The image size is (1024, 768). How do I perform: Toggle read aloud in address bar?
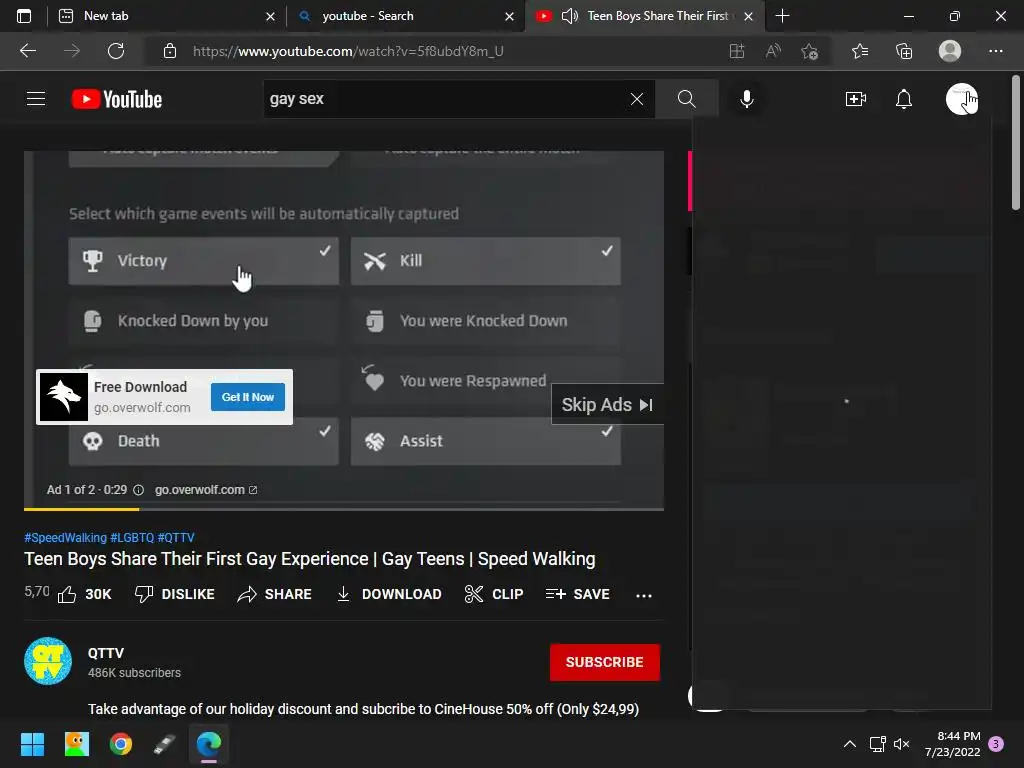tap(773, 51)
